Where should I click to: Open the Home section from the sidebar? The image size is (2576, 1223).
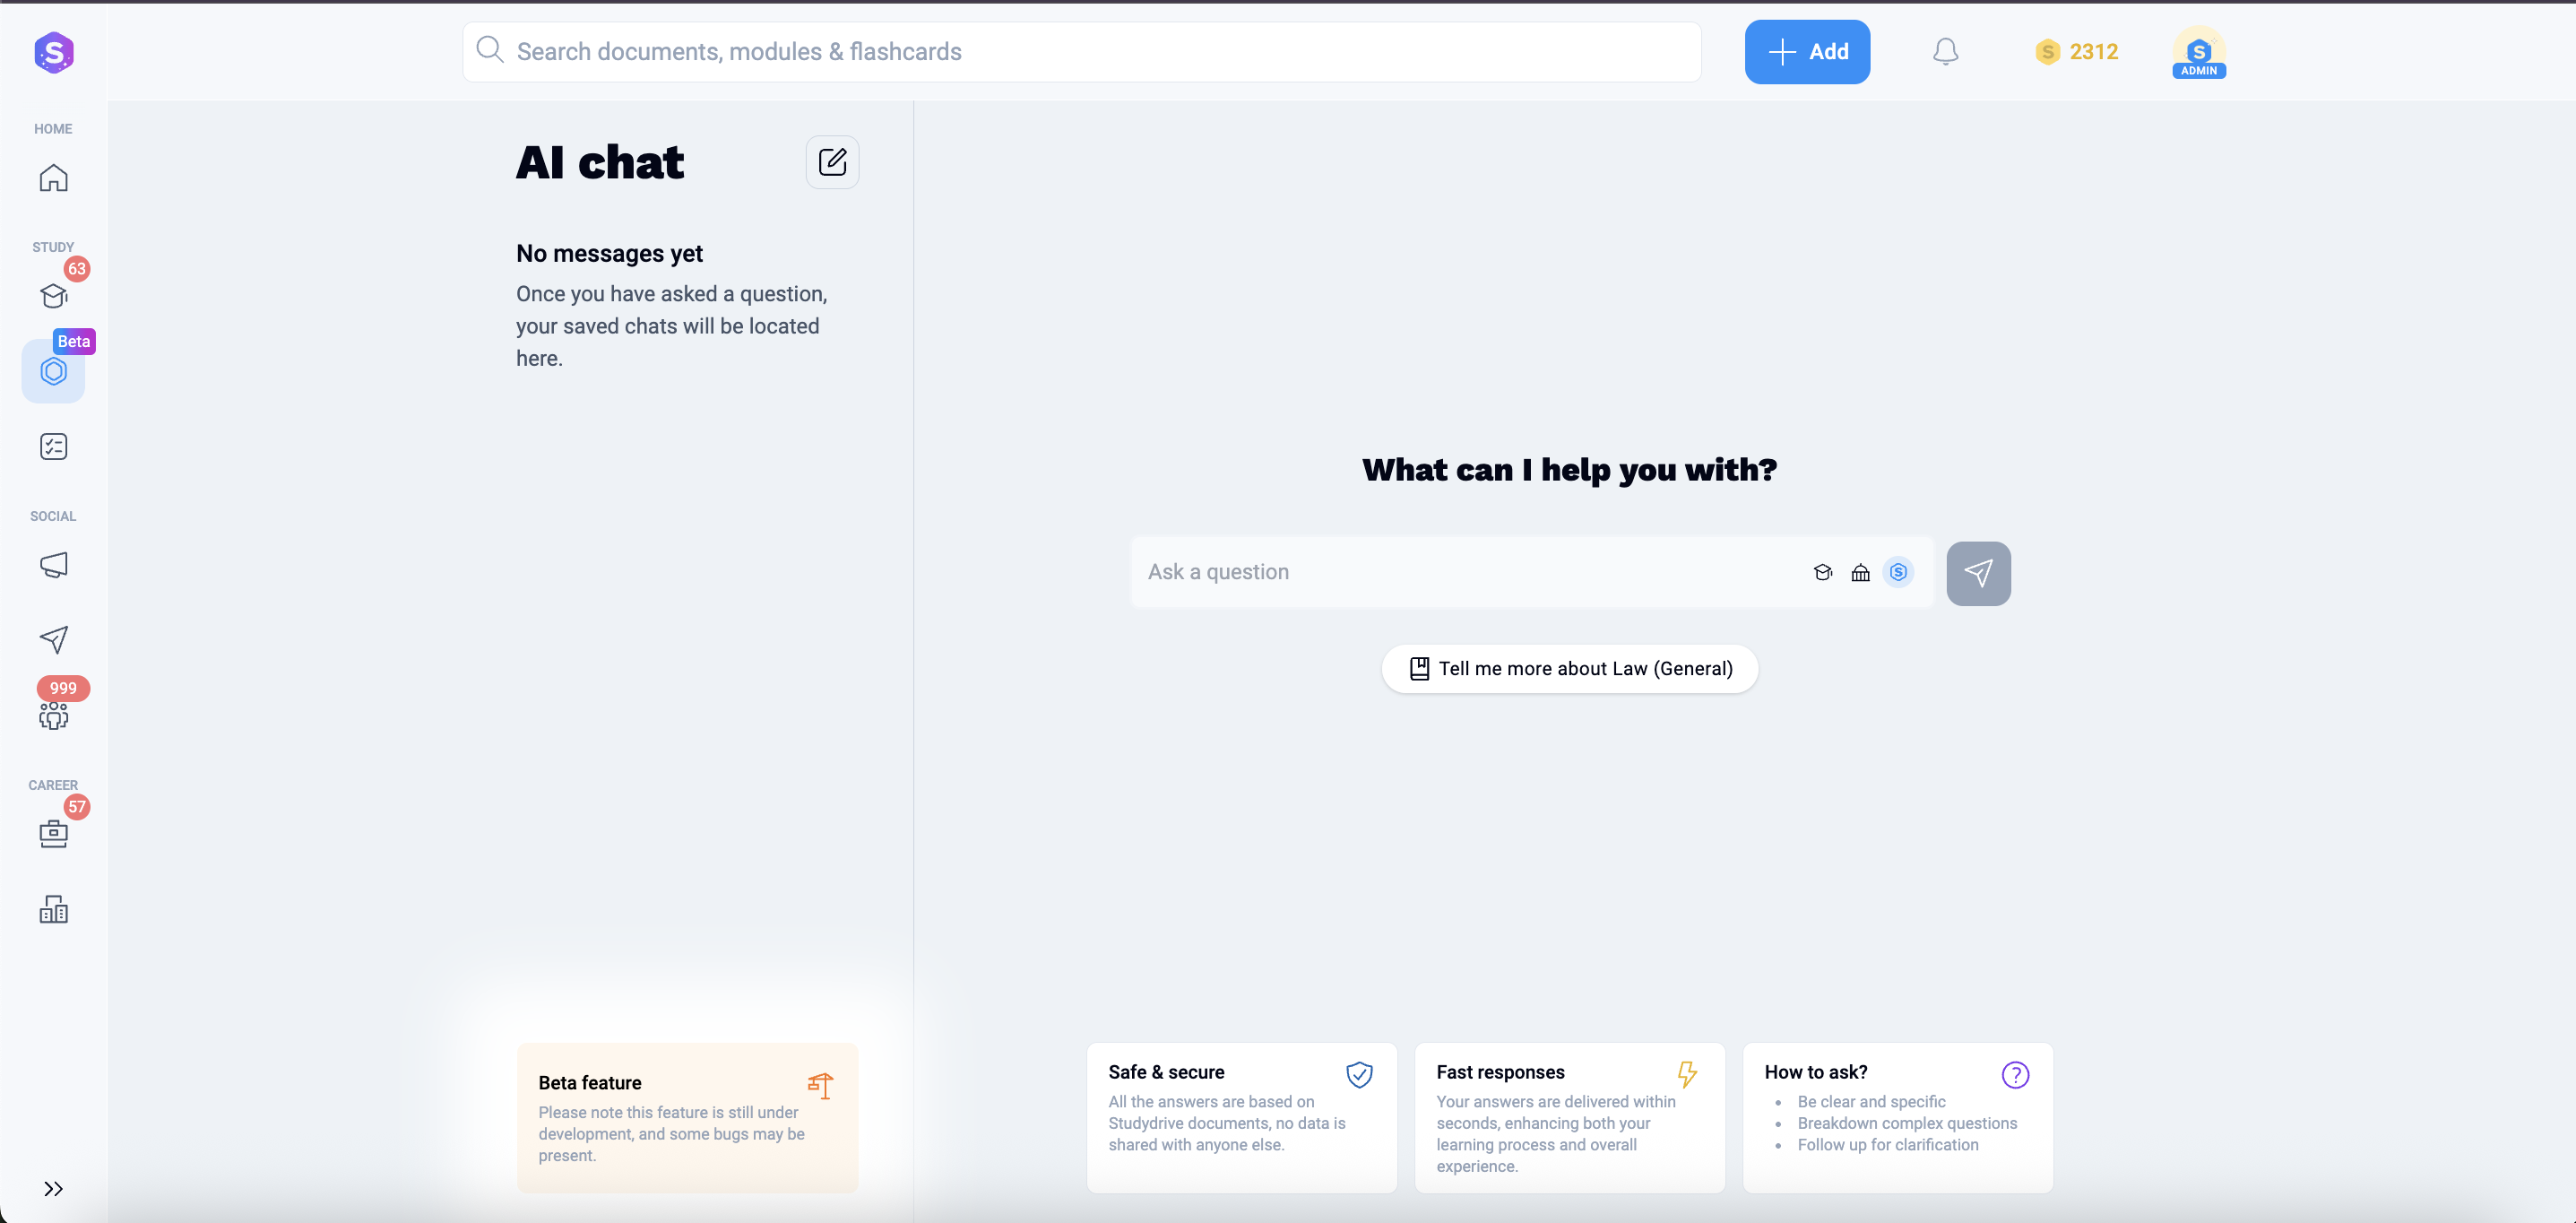53,178
